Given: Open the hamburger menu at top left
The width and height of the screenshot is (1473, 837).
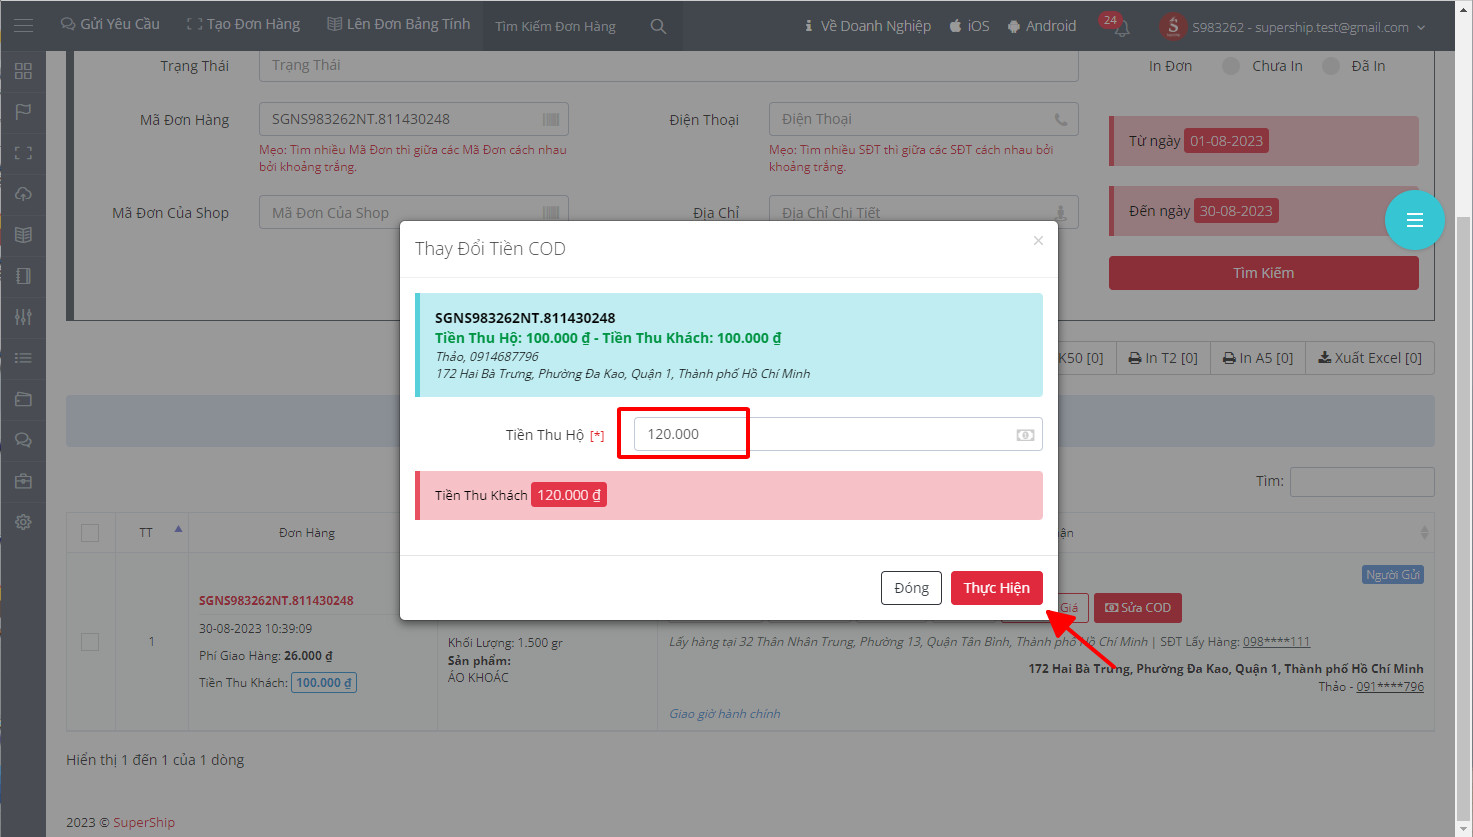Looking at the screenshot, I should [x=23, y=25].
